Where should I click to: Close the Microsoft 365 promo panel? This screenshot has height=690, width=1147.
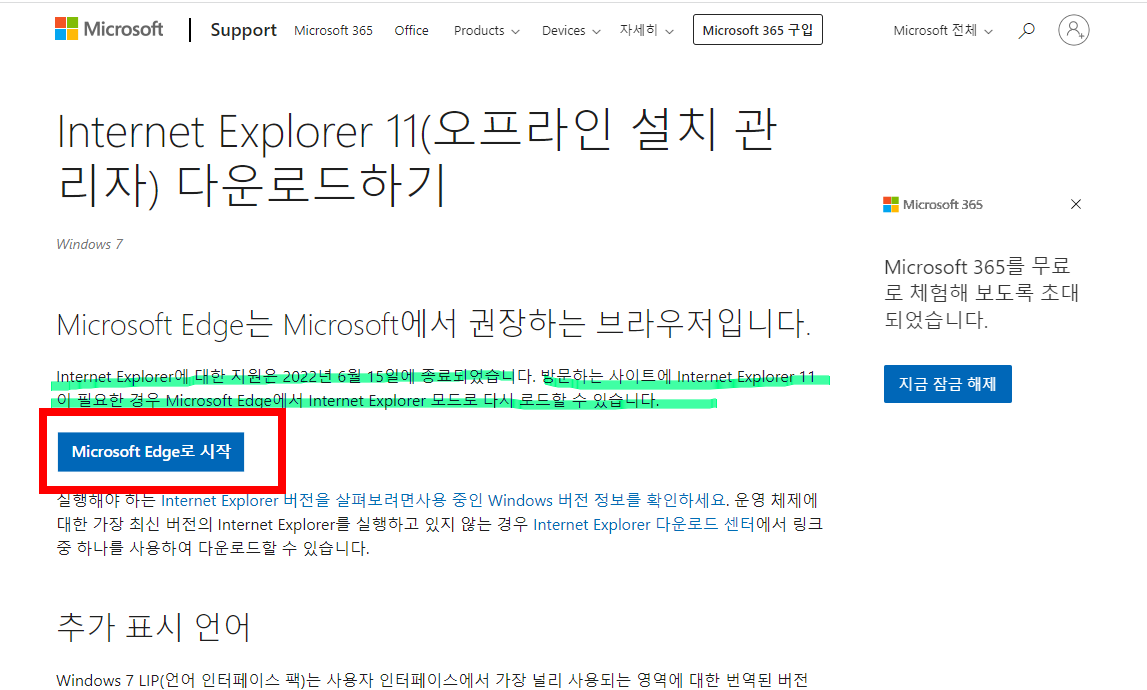click(x=1075, y=204)
